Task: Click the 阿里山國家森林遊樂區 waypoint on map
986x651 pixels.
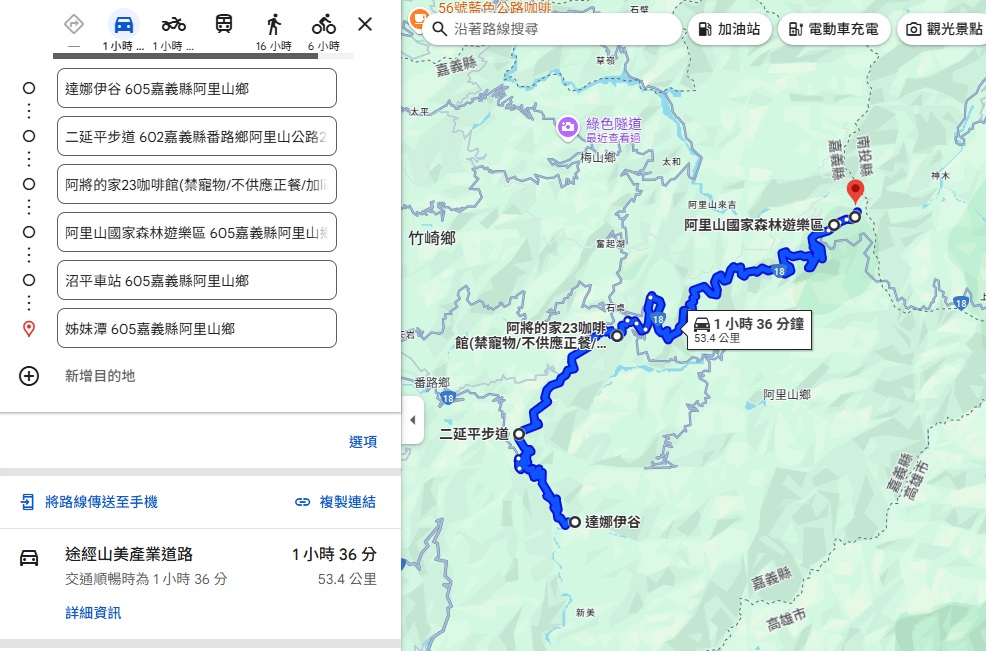Action: click(x=834, y=225)
